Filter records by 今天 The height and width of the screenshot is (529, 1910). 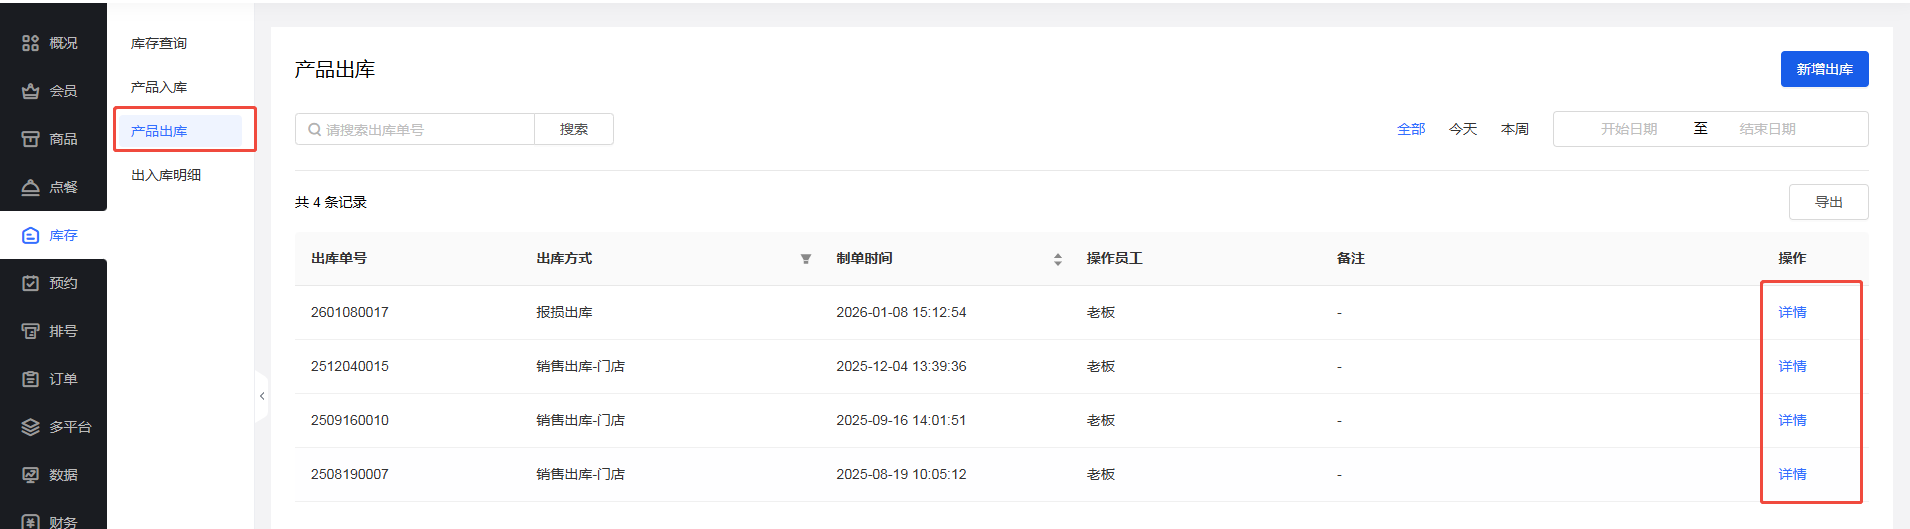pos(1463,129)
